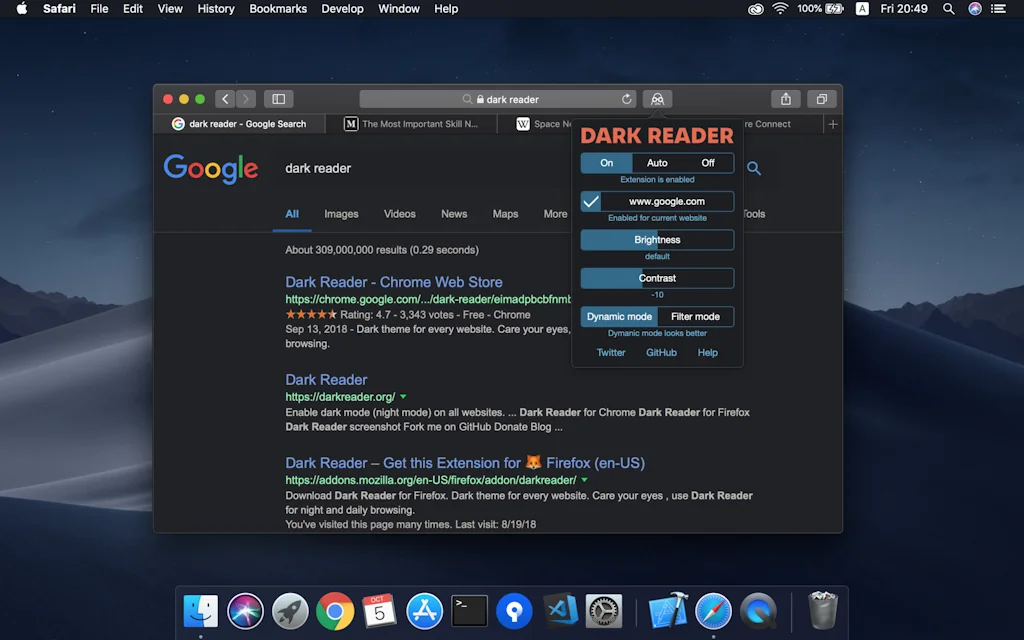The width and height of the screenshot is (1024, 640).
Task: Open the More dropdown in Google results
Action: (x=556, y=213)
